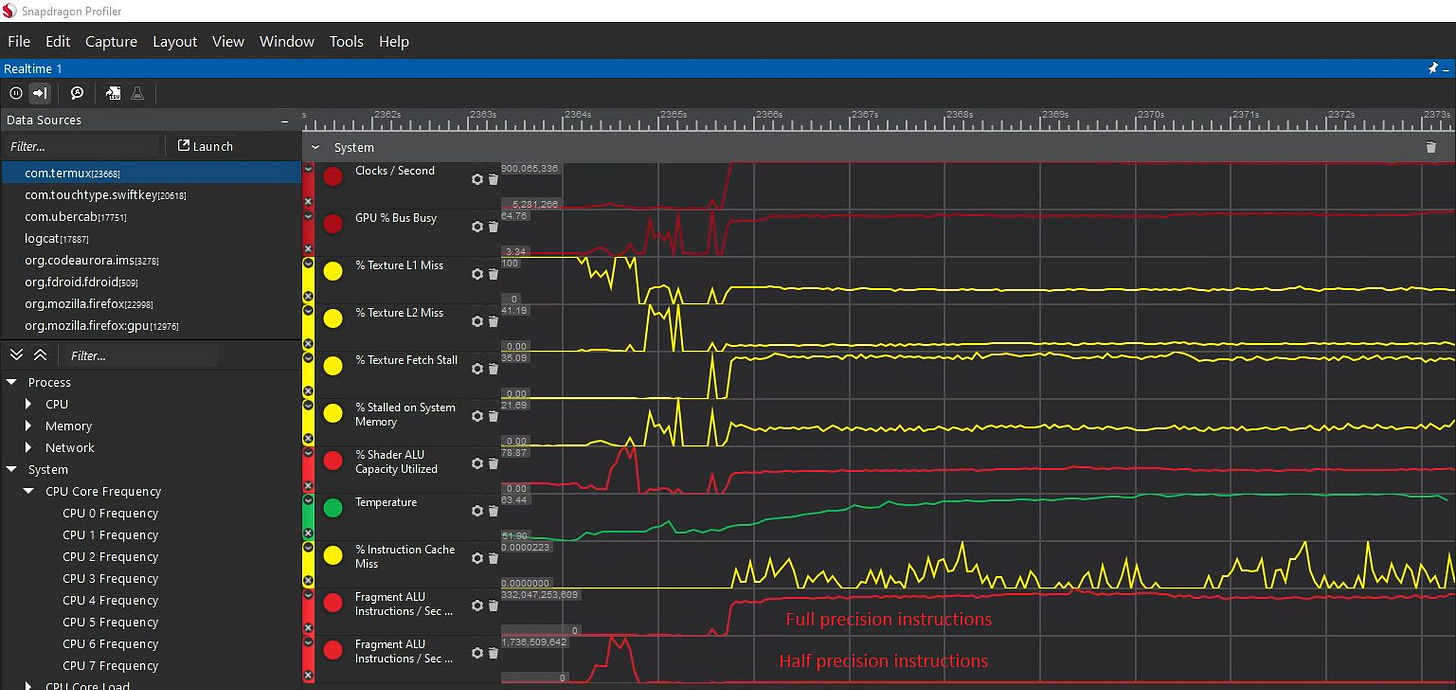This screenshot has height=690, width=1456.
Task: Click the red circle swatch for Shader ALU Capacity
Action: 333,461
